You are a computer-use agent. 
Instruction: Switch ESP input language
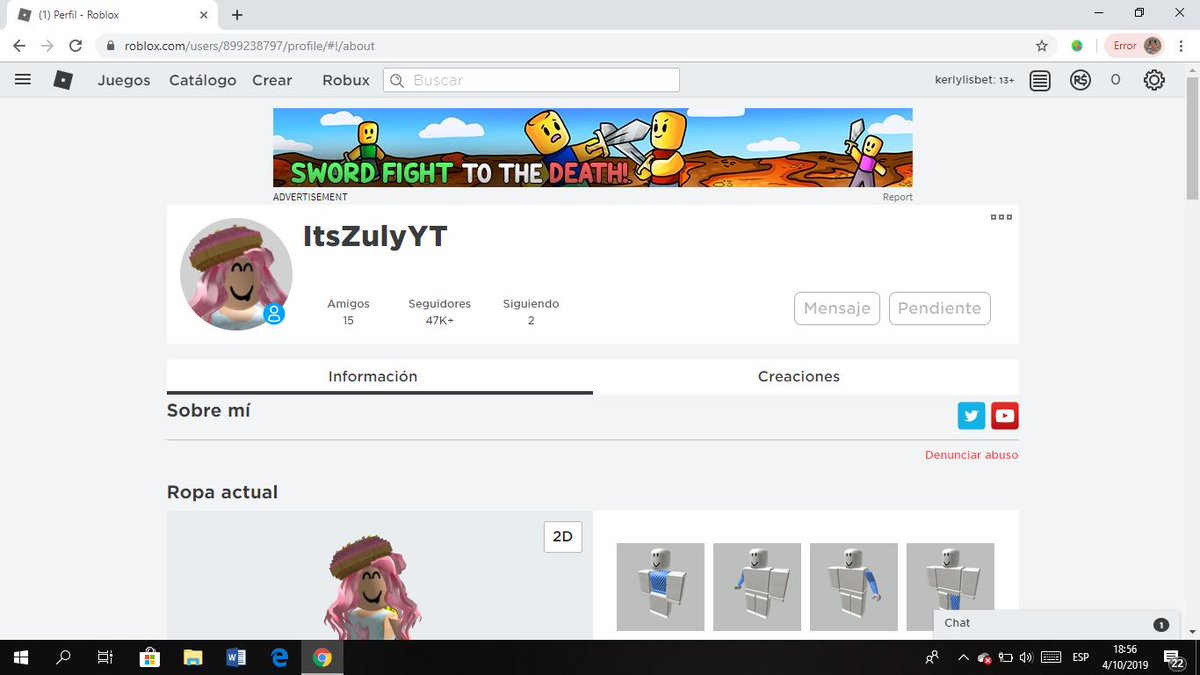point(1081,657)
